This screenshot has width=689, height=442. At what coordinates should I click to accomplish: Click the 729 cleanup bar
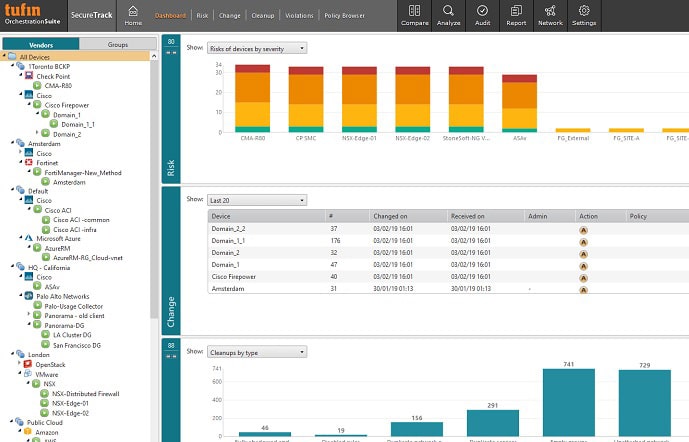(645, 403)
